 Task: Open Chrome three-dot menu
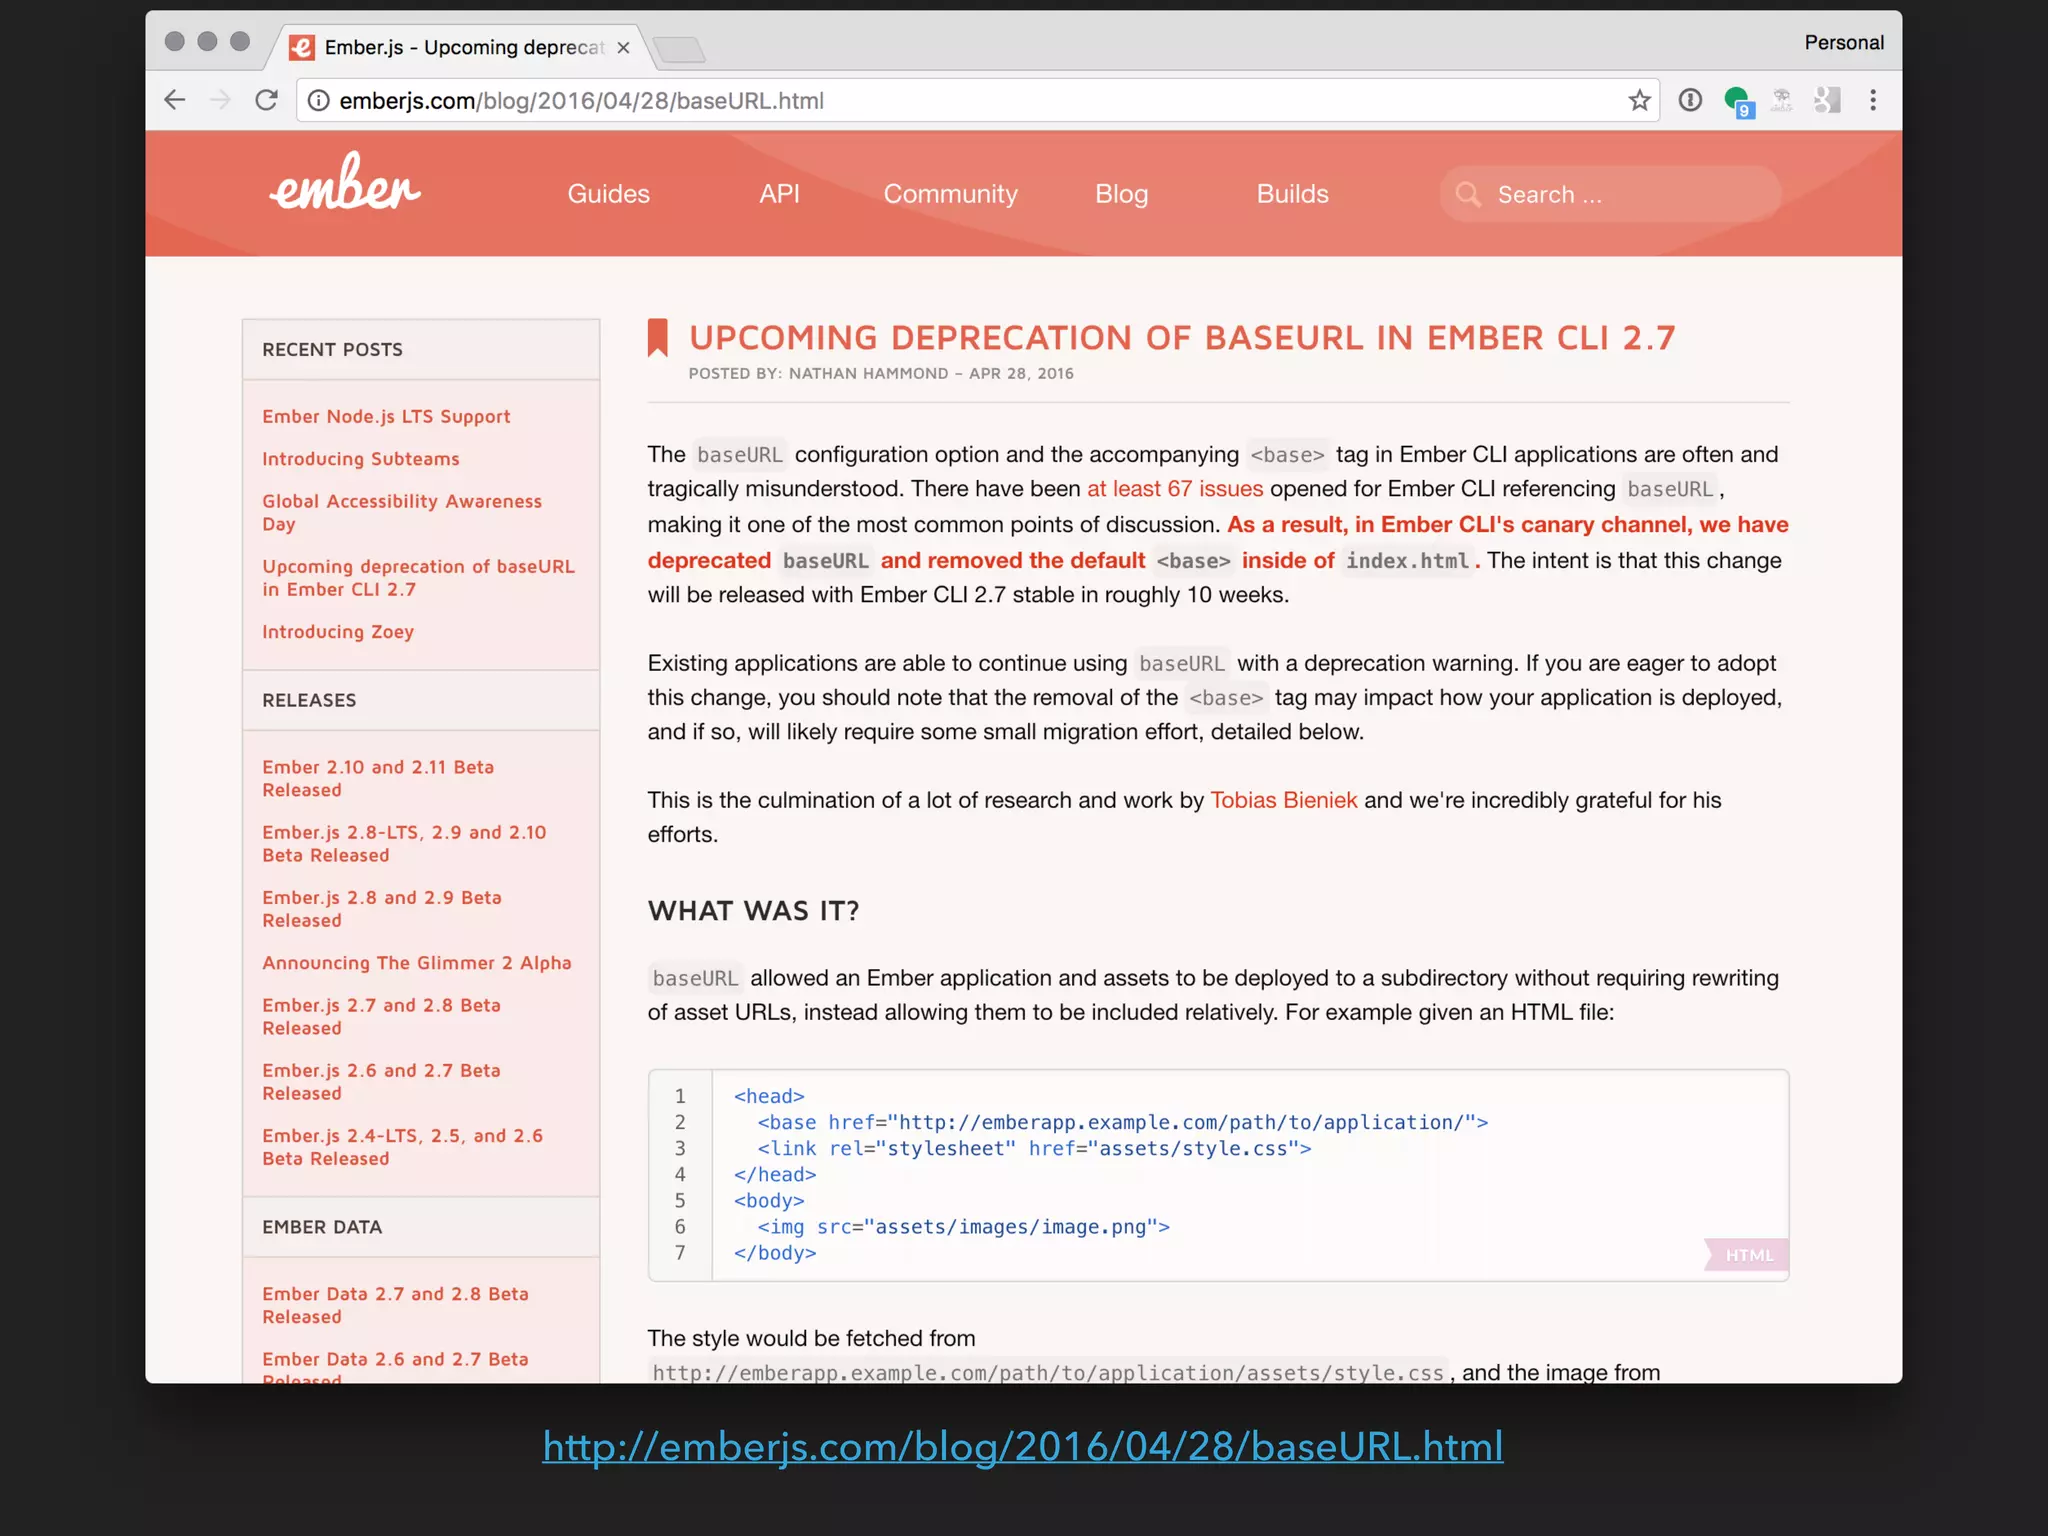point(1872,100)
